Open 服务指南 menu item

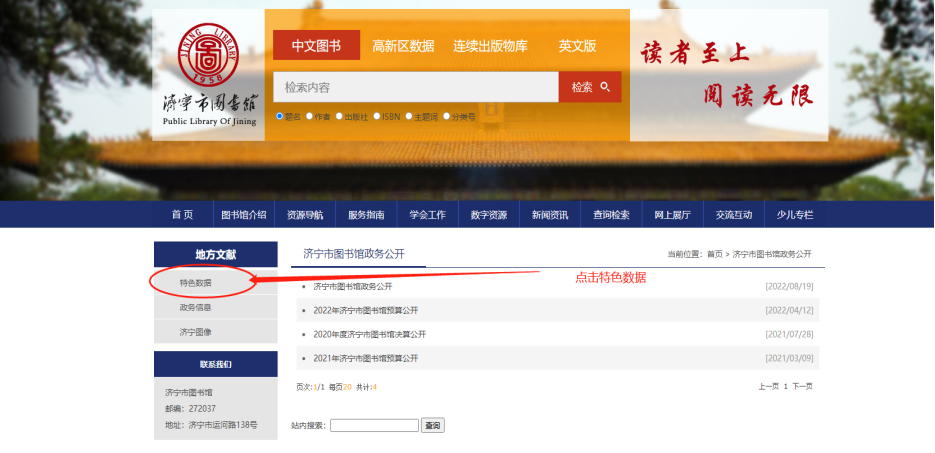[x=366, y=215]
